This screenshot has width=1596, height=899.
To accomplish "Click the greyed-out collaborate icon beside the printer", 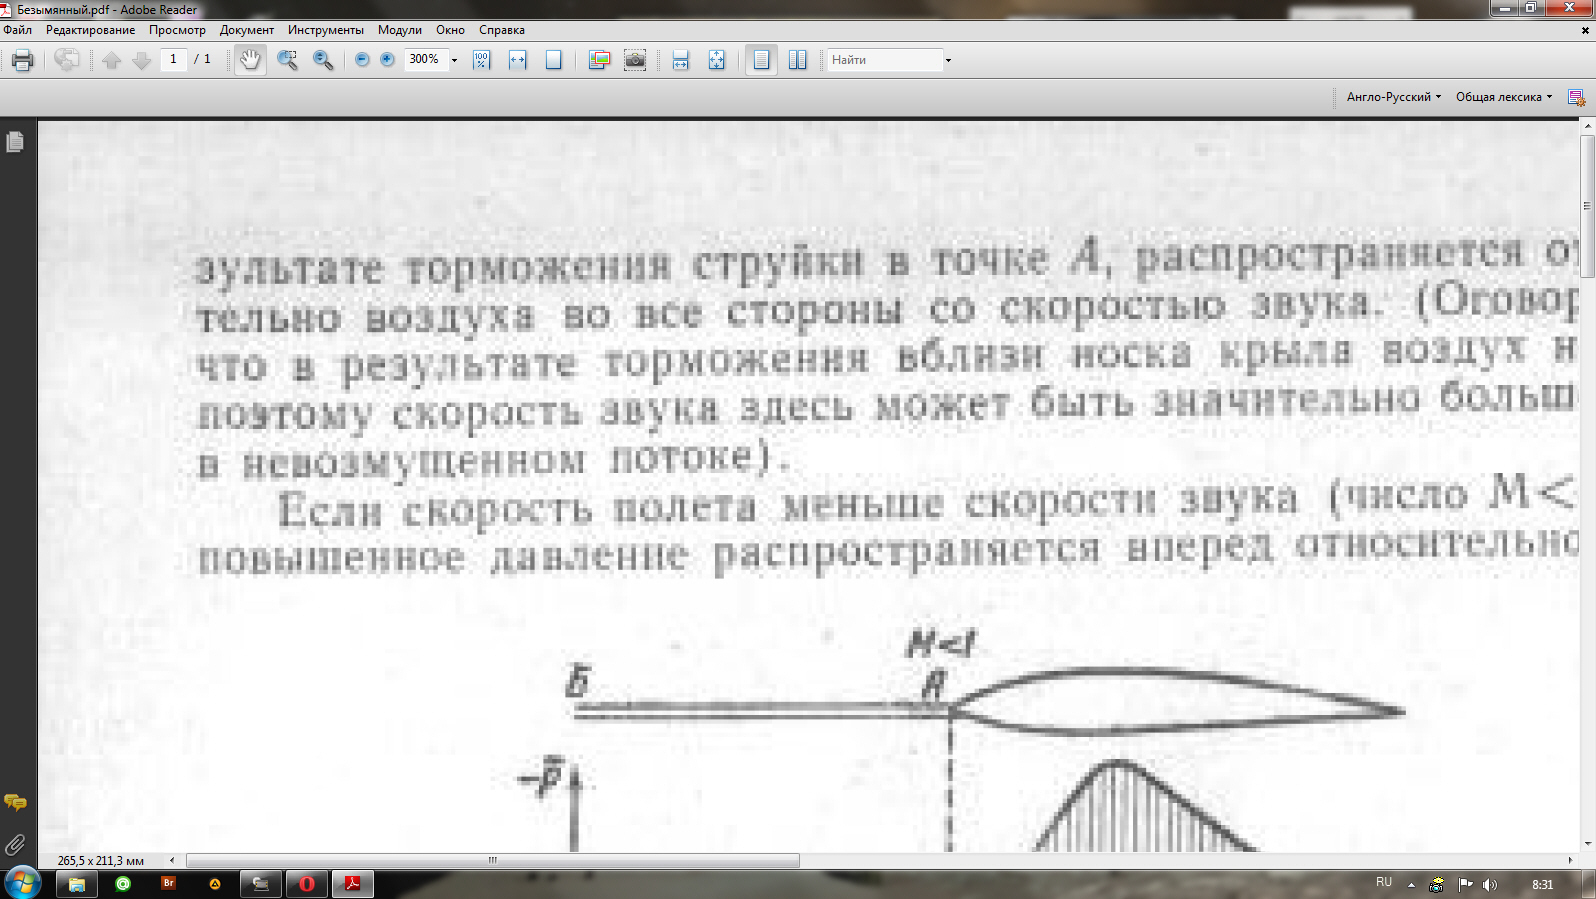I will point(67,60).
